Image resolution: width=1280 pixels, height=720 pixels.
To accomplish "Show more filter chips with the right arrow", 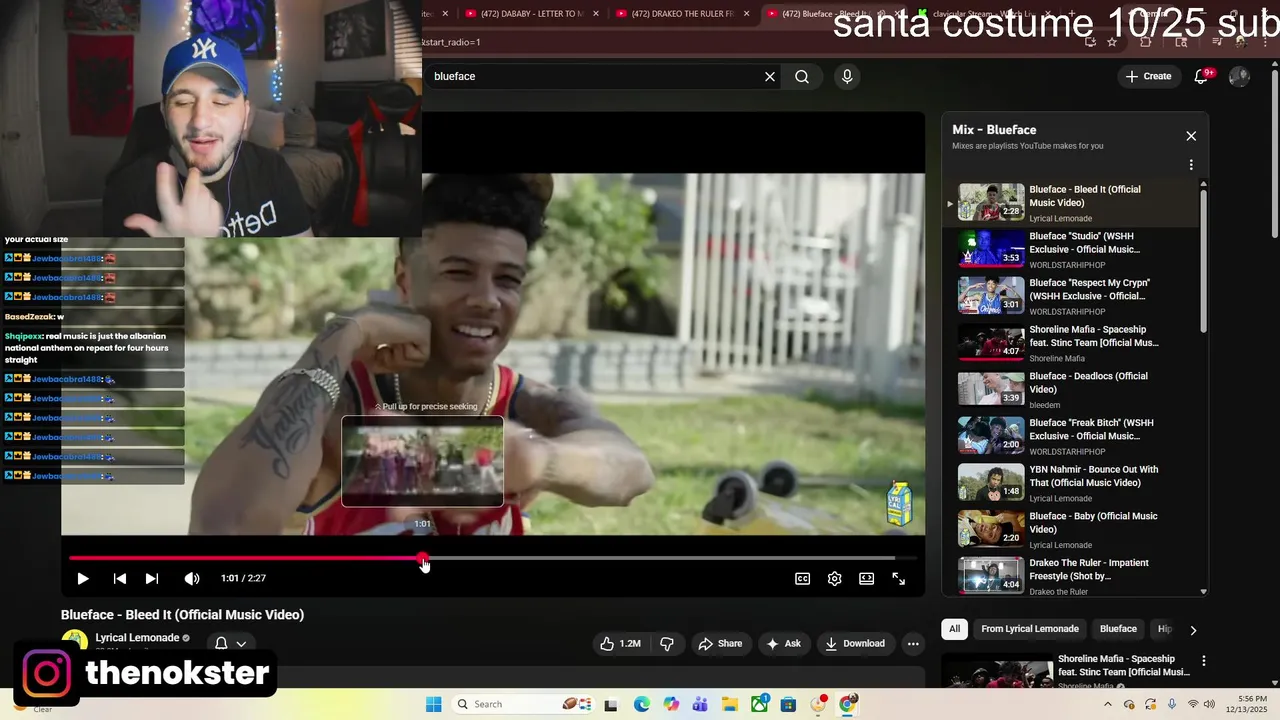I will [1193, 630].
